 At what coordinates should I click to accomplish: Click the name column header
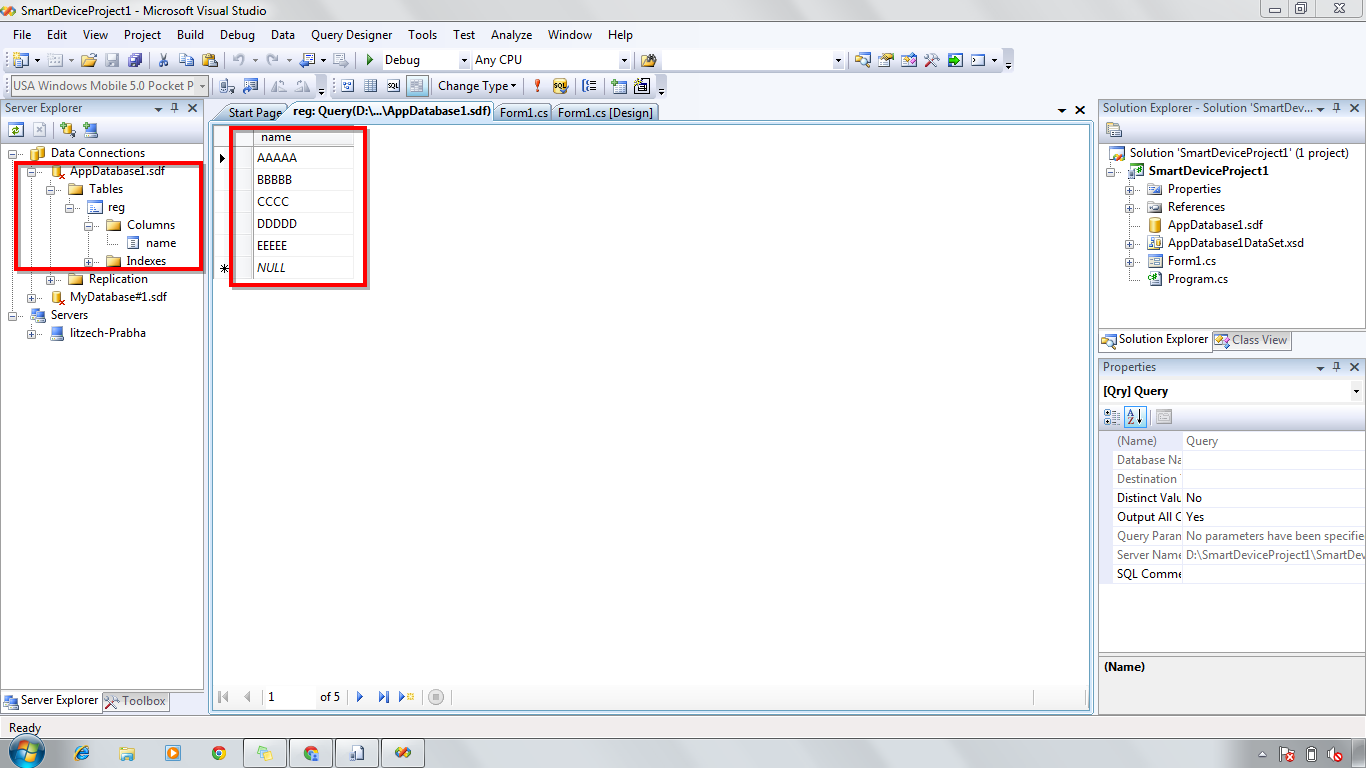(304, 137)
